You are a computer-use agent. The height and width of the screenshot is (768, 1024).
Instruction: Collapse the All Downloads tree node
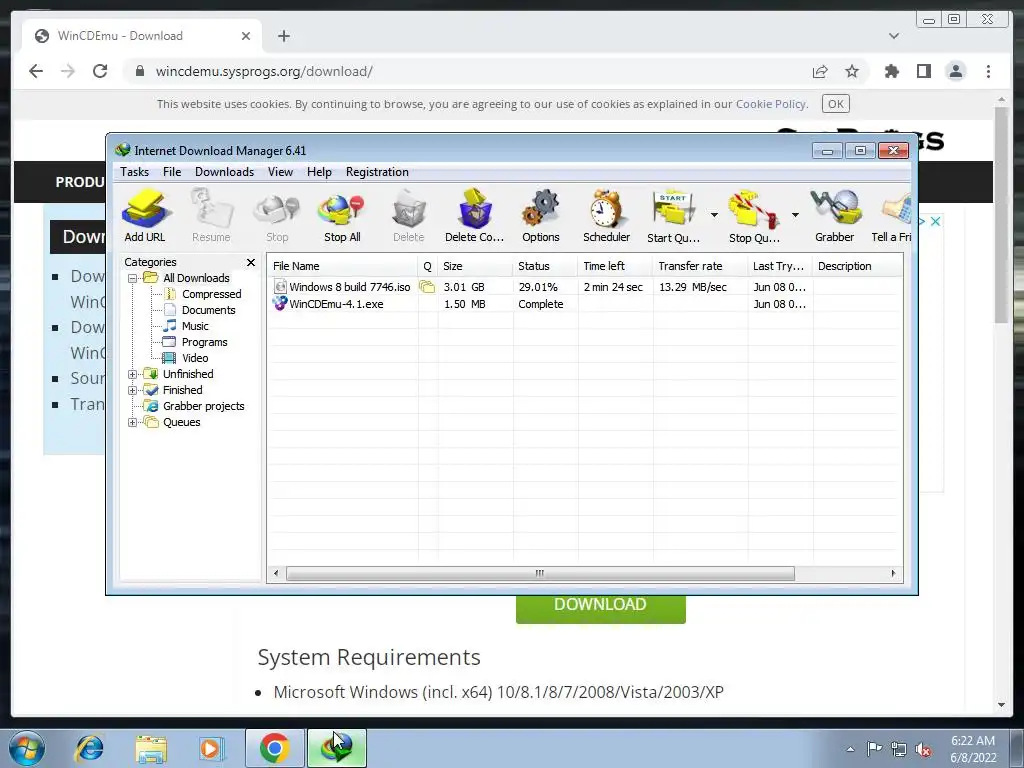133,278
